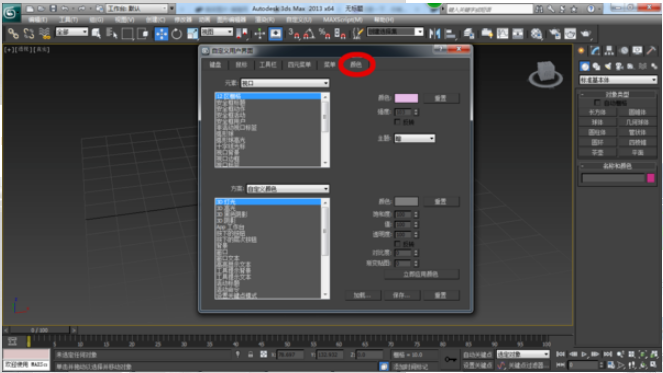Open the Curve Editor icon
The height and width of the screenshot is (373, 663).
(502, 34)
